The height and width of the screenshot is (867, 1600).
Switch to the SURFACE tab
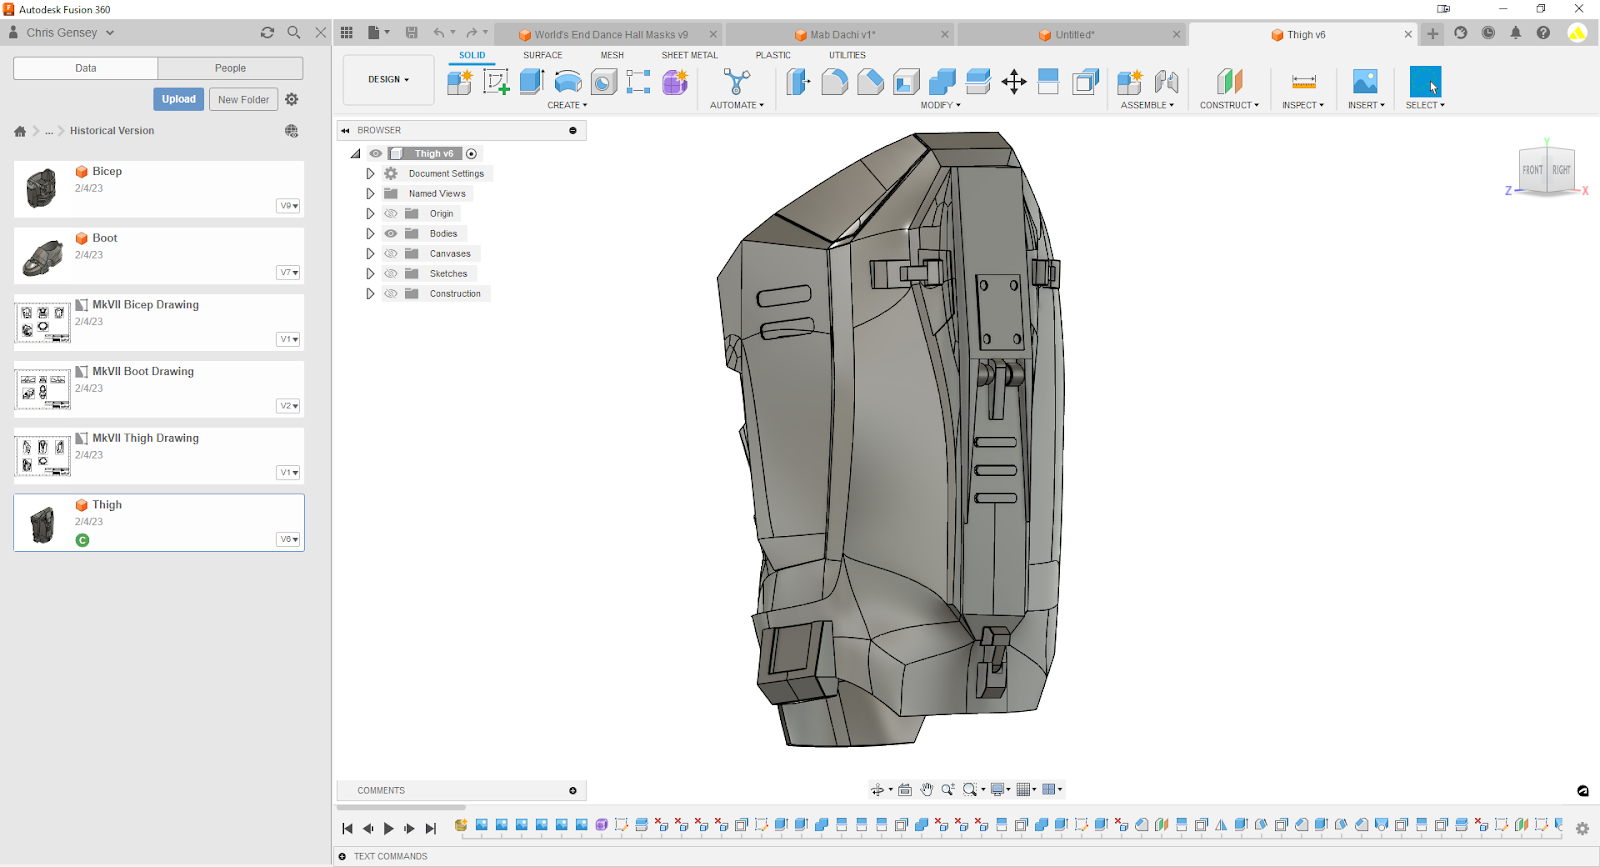[x=543, y=56]
